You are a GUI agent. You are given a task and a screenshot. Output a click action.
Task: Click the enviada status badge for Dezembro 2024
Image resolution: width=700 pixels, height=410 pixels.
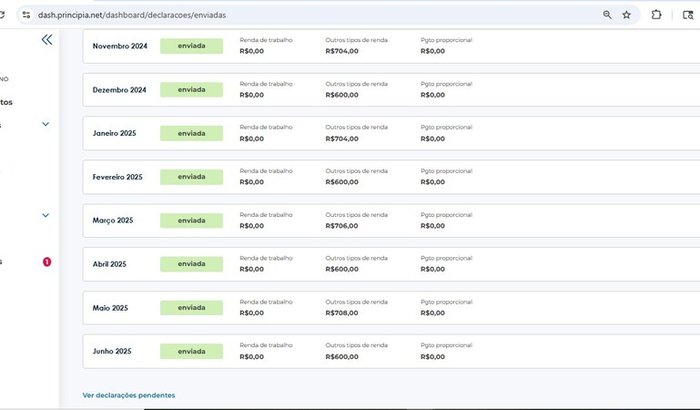(x=192, y=90)
